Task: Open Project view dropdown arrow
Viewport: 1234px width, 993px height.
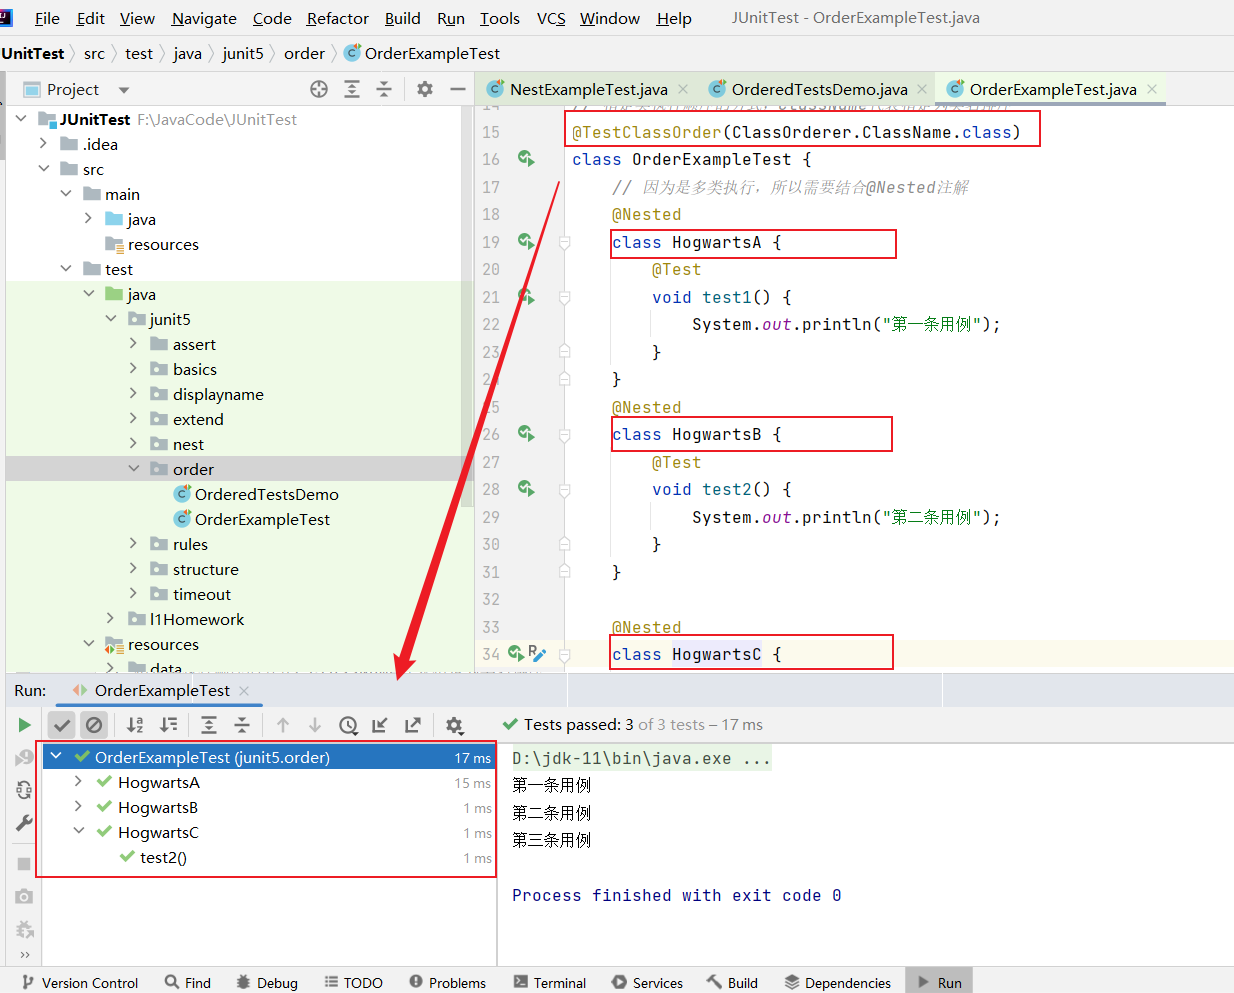Action: click(124, 90)
